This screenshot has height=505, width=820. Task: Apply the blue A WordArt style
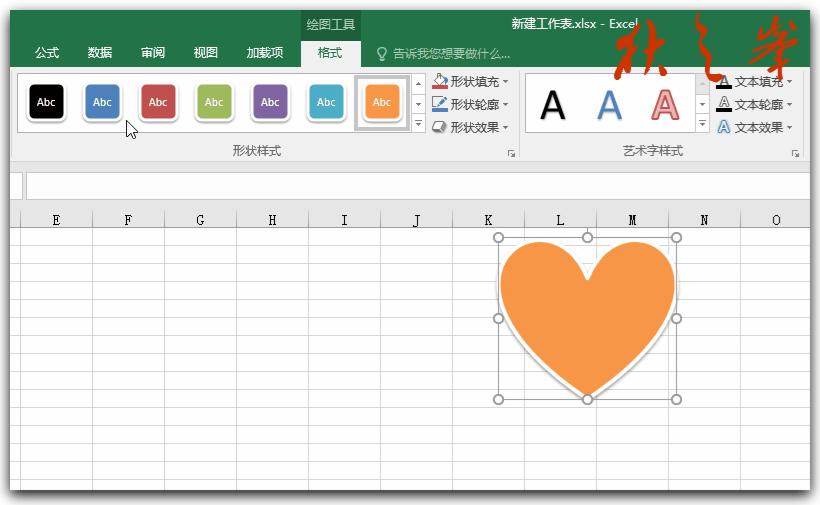click(609, 105)
